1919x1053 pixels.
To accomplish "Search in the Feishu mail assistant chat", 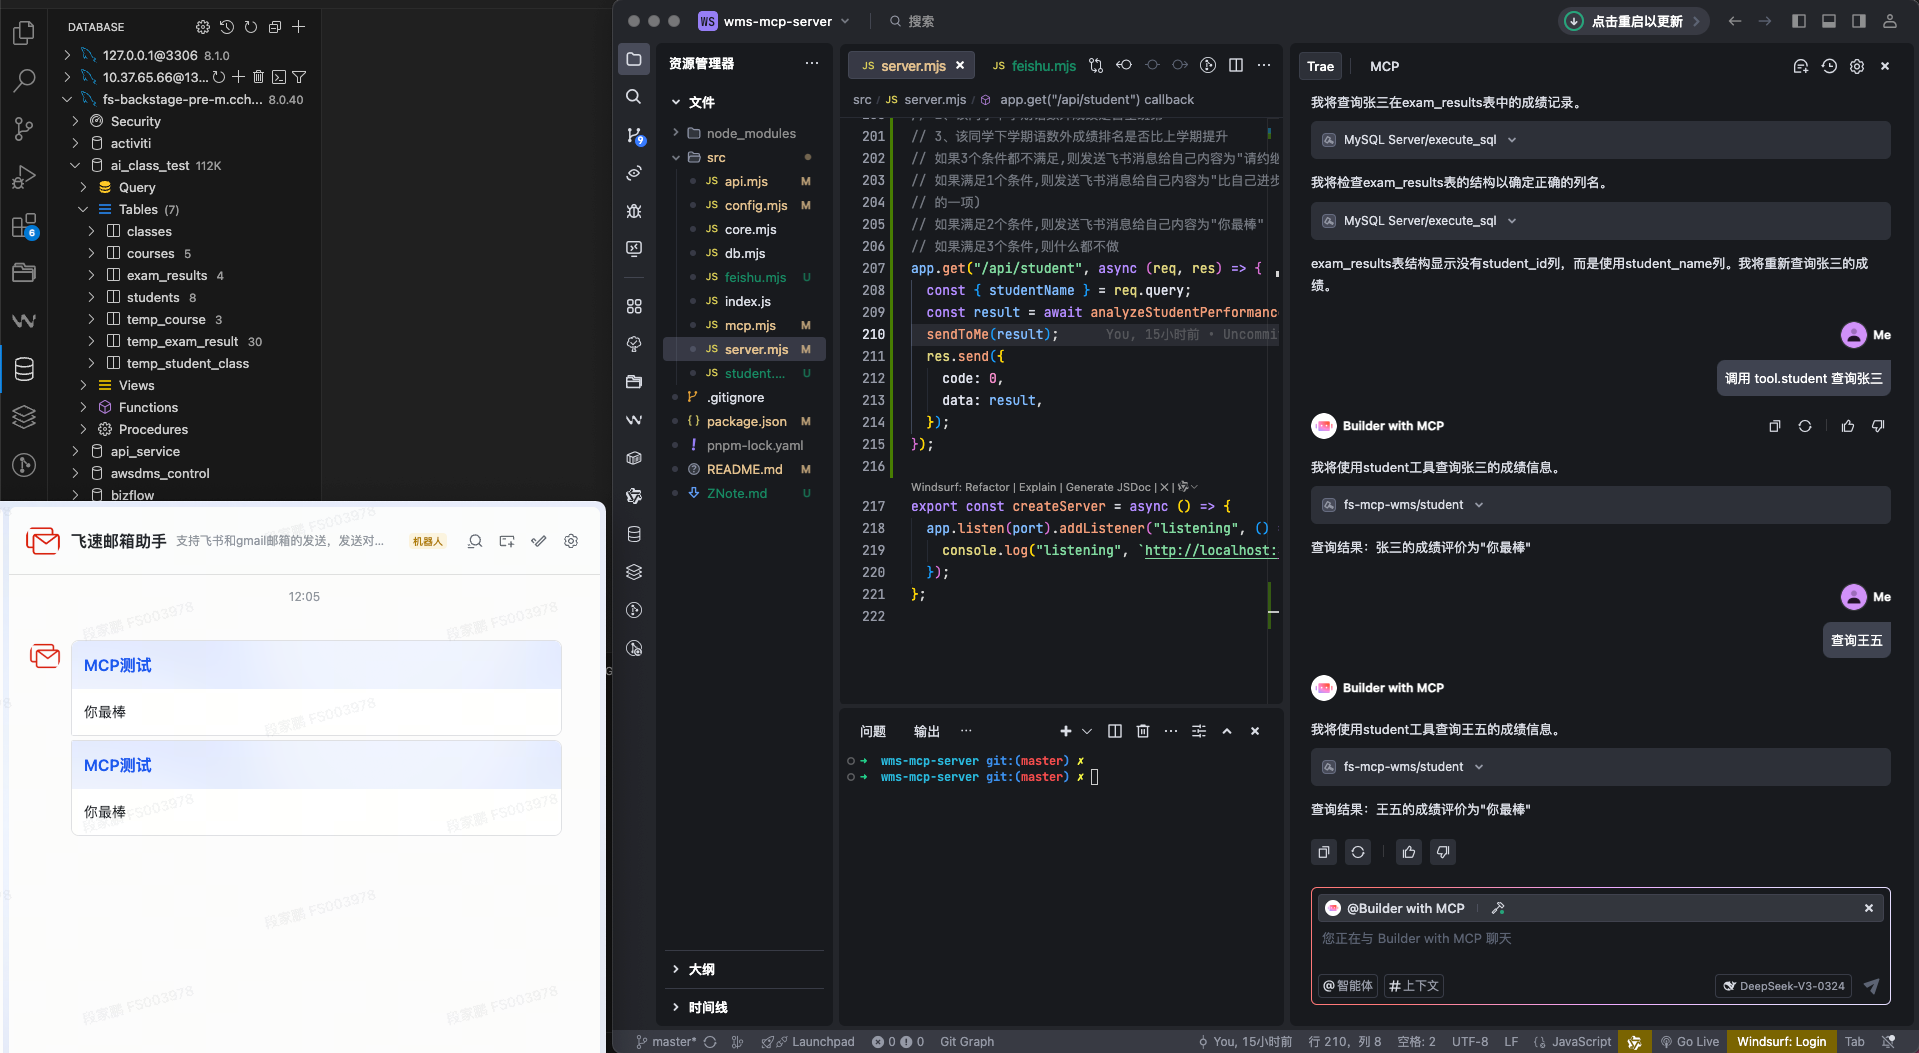I will click(475, 541).
